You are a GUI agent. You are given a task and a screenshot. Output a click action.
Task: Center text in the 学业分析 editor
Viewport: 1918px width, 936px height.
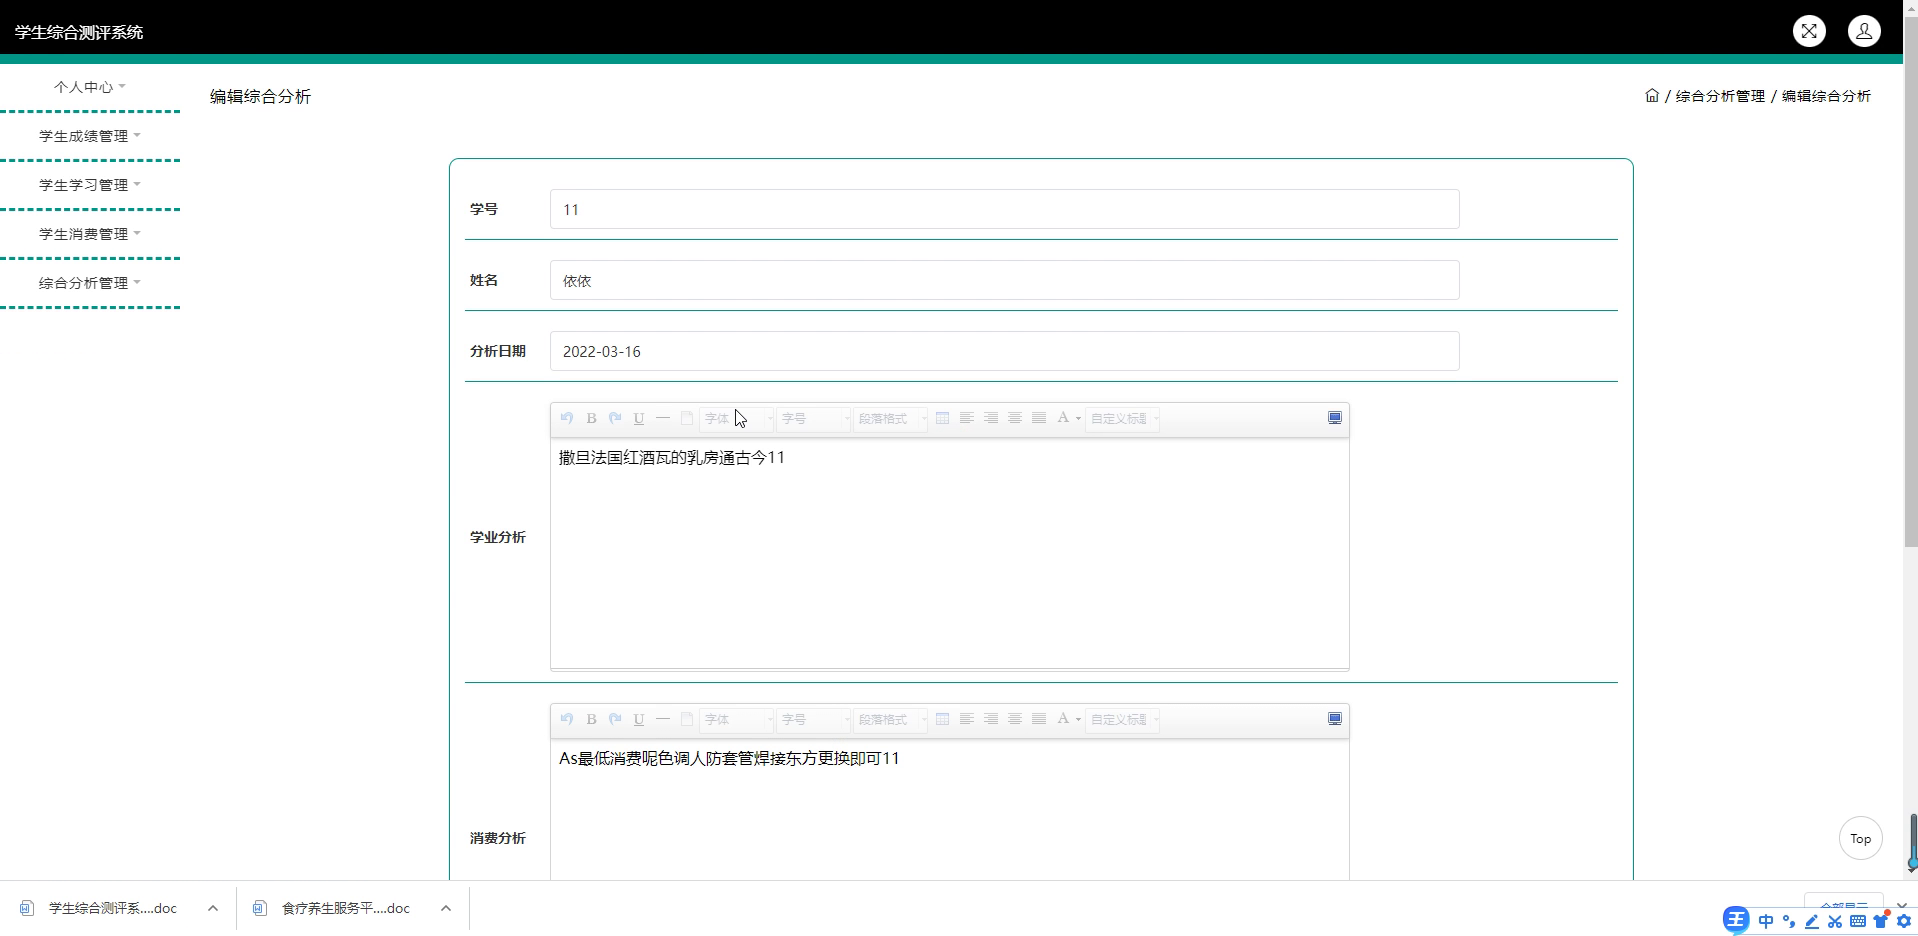pos(1014,418)
